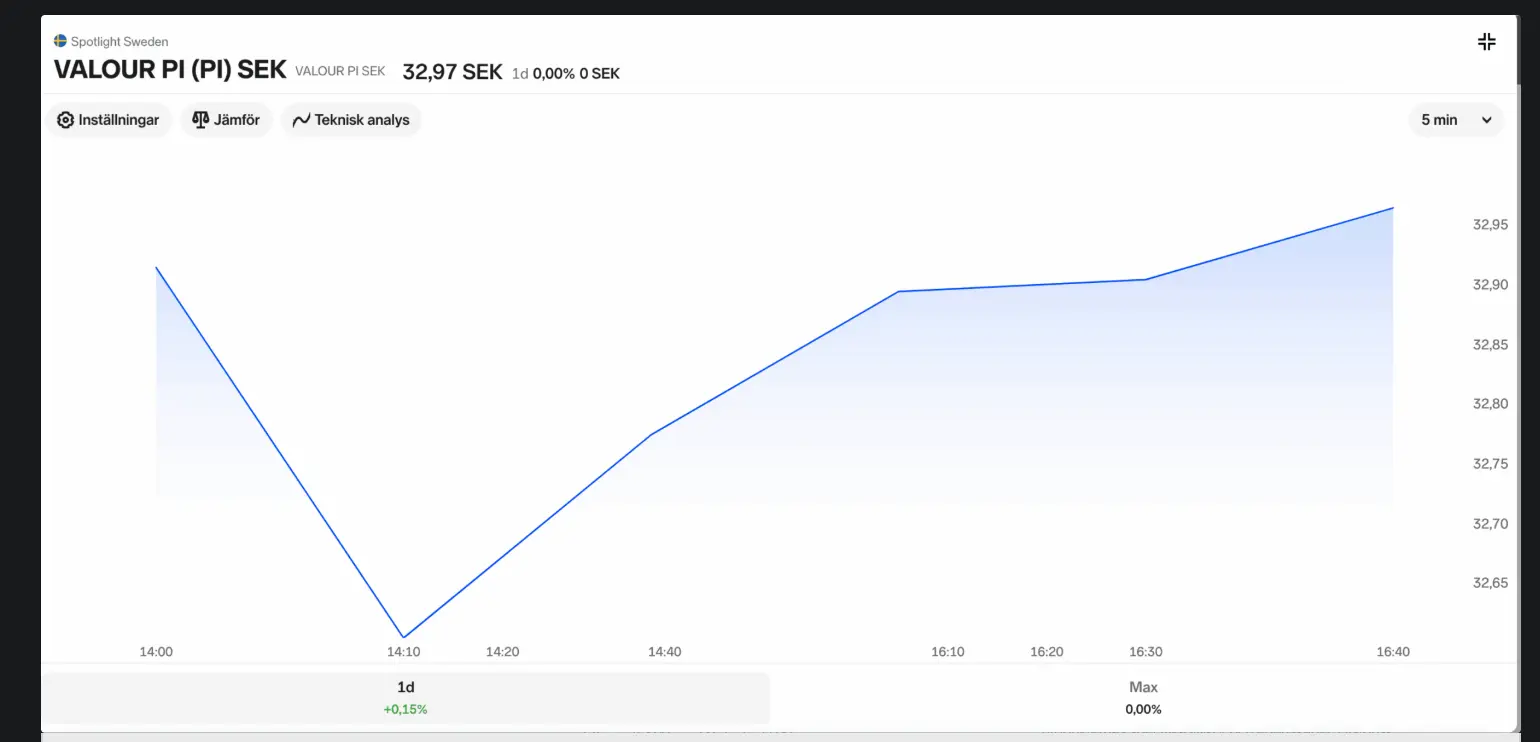Click the 32,90 y-axis label
This screenshot has width=1540, height=742.
click(x=1491, y=285)
